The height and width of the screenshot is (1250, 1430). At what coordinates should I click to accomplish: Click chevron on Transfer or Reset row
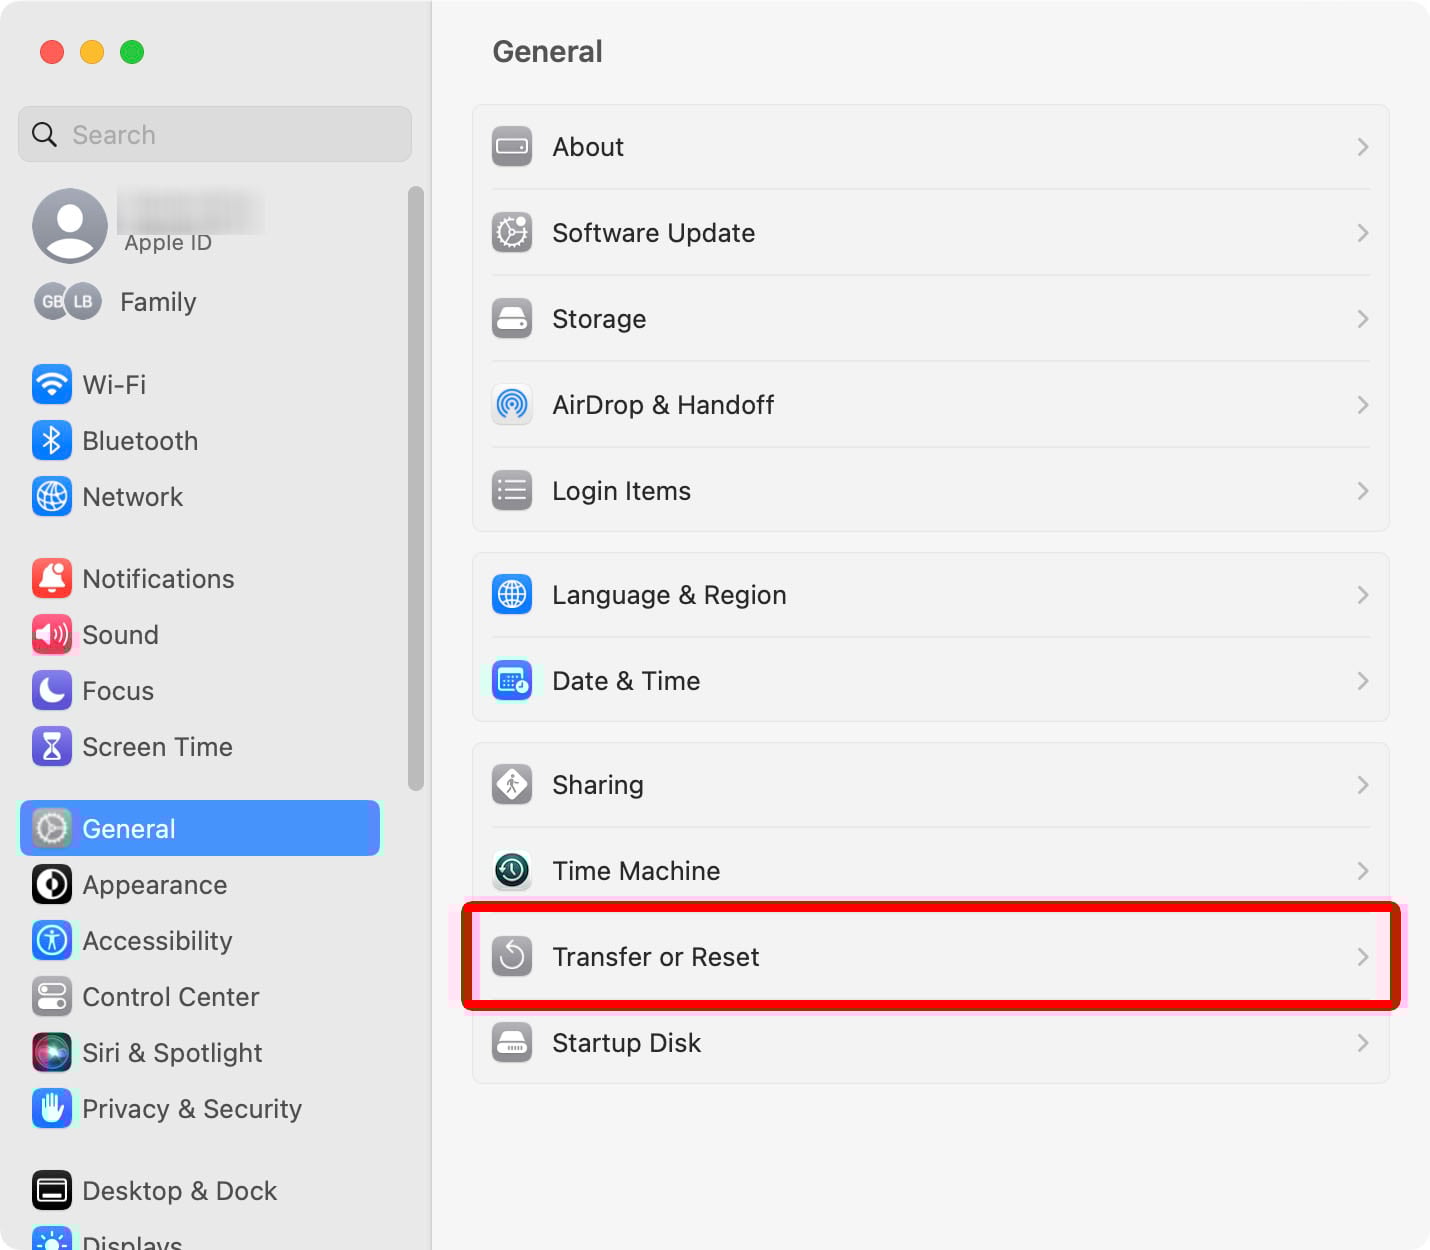coord(1362,957)
